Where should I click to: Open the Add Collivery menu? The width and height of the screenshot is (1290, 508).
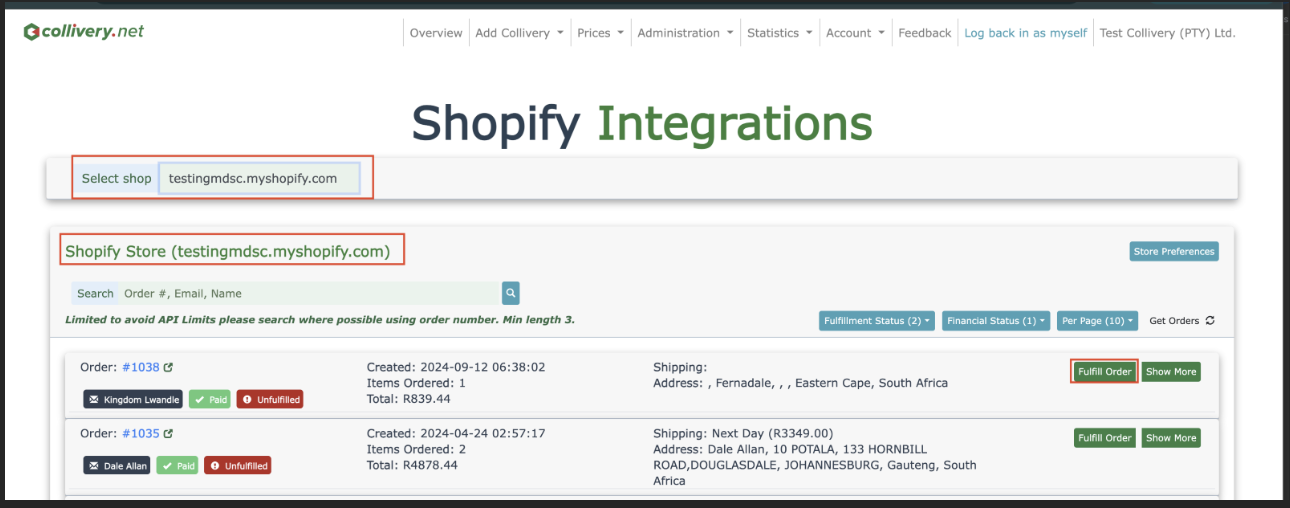[x=519, y=33]
